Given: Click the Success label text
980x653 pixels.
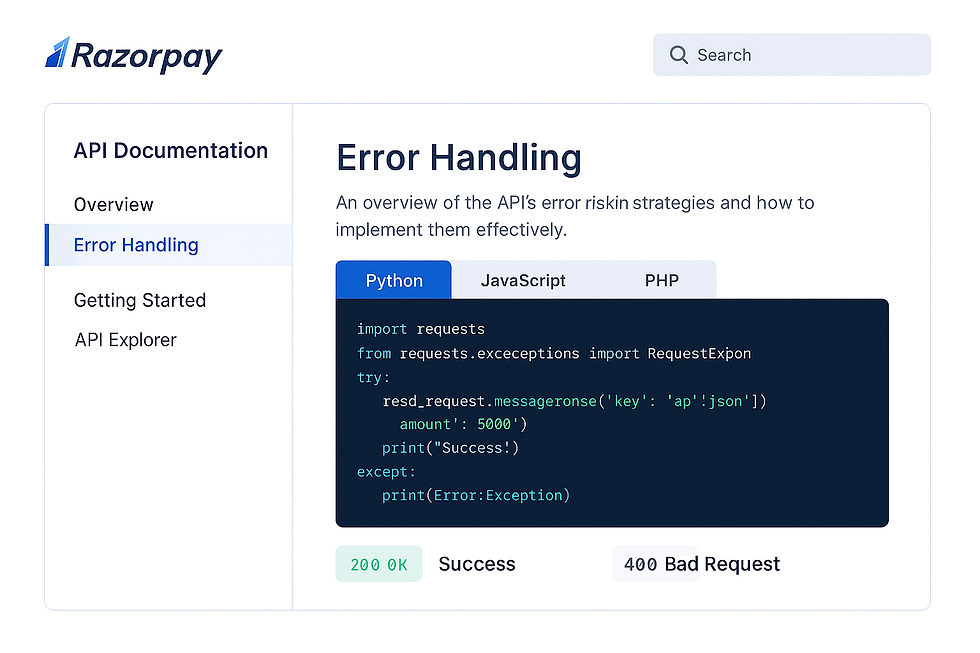Looking at the screenshot, I should point(477,564).
